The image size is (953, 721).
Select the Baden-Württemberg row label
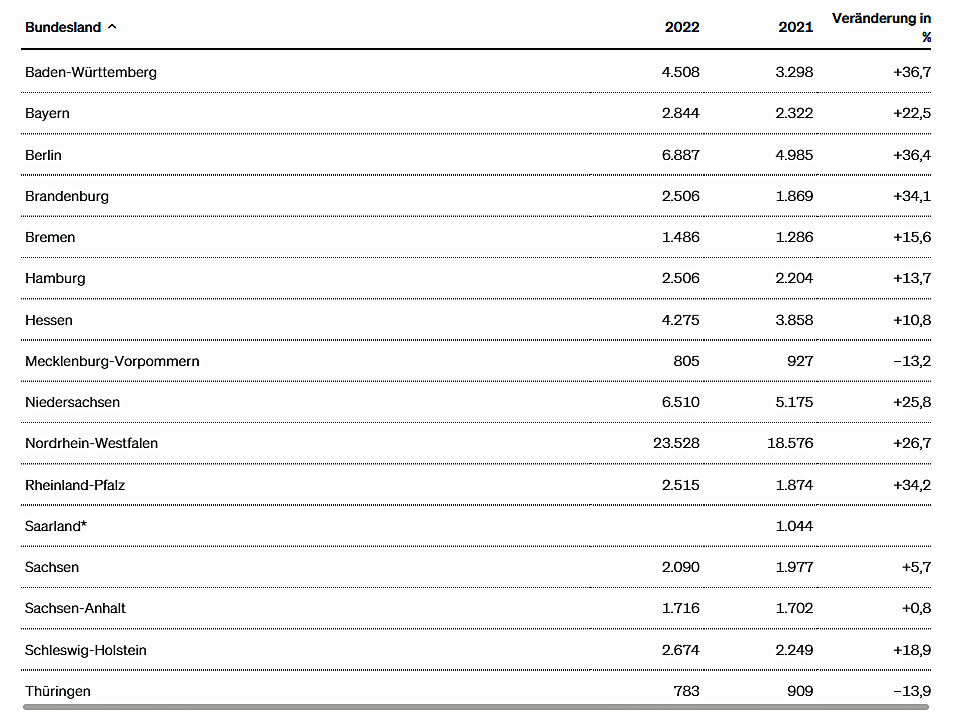point(91,72)
